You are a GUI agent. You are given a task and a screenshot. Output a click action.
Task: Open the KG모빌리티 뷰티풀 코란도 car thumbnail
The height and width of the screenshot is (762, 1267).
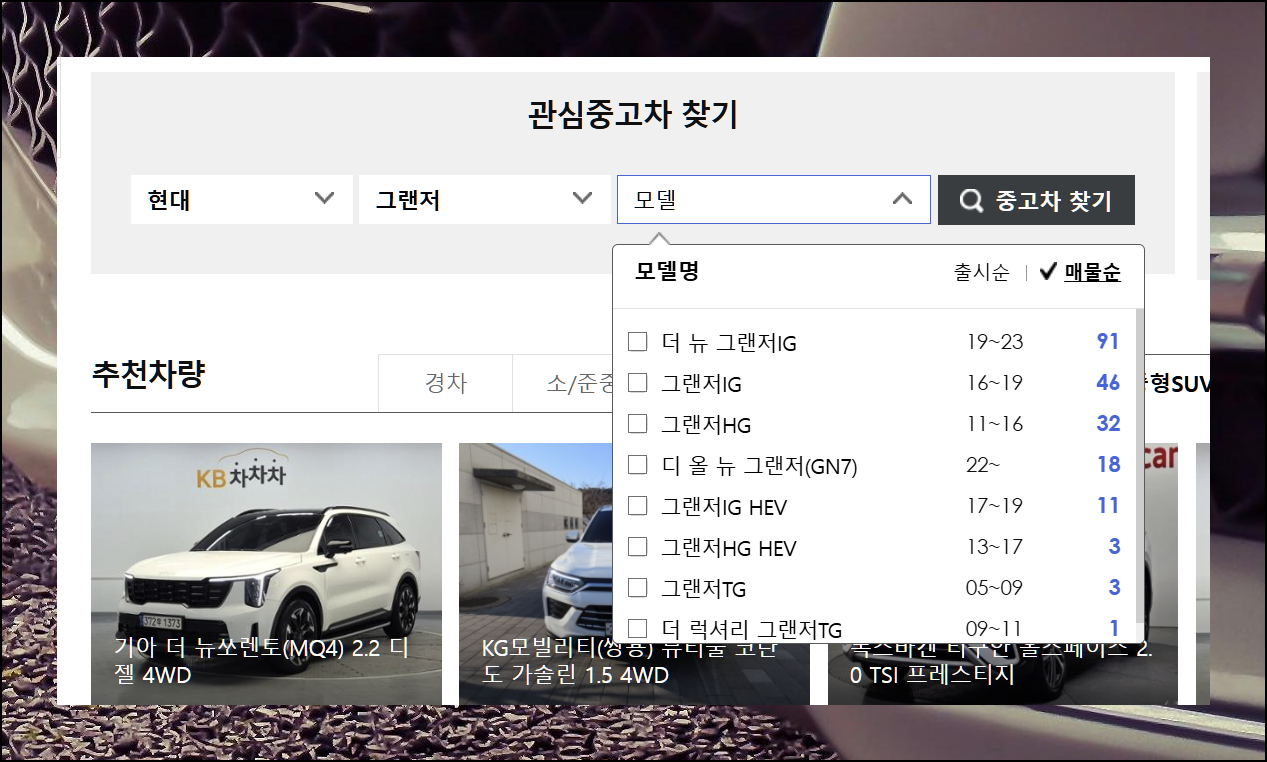click(634, 573)
